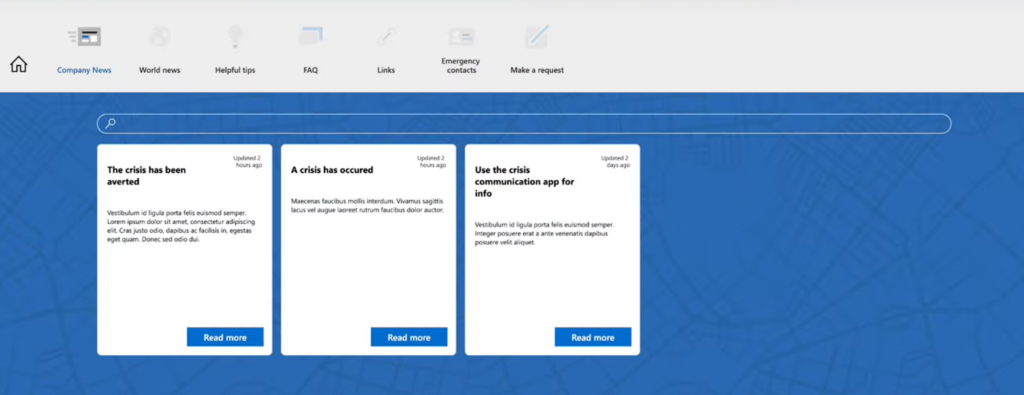
Task: Go to the Home icon
Action: click(x=18, y=64)
